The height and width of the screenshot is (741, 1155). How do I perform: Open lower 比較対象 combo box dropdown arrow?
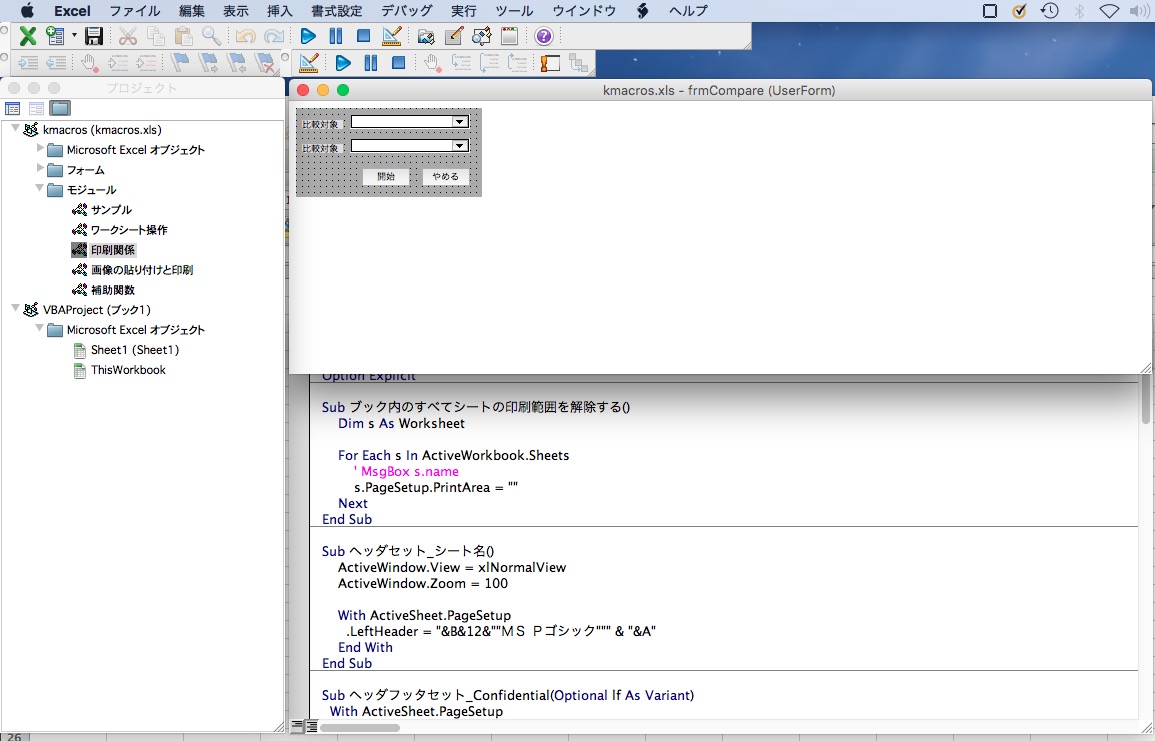[x=459, y=146]
